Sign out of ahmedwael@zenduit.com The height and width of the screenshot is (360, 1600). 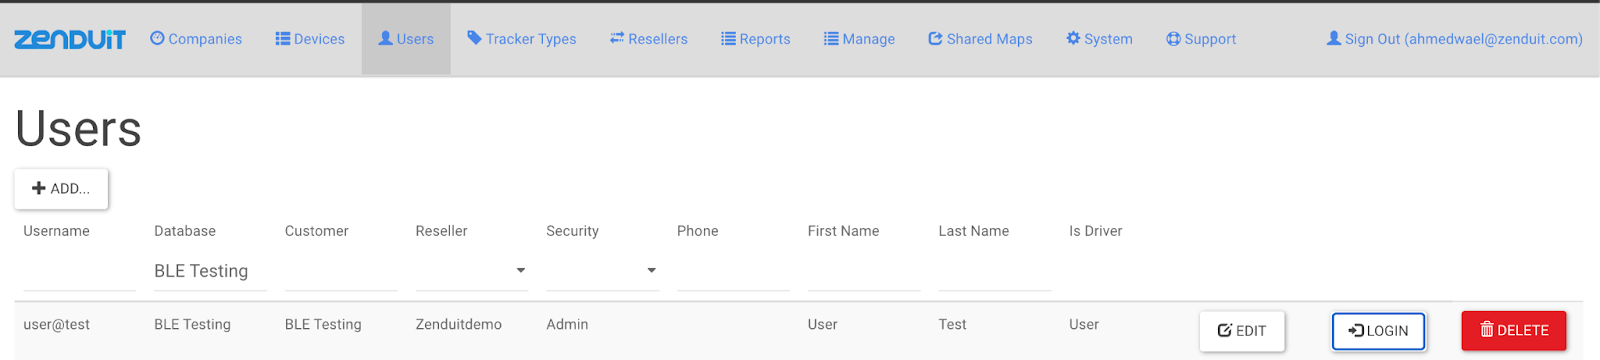[x=1454, y=39]
